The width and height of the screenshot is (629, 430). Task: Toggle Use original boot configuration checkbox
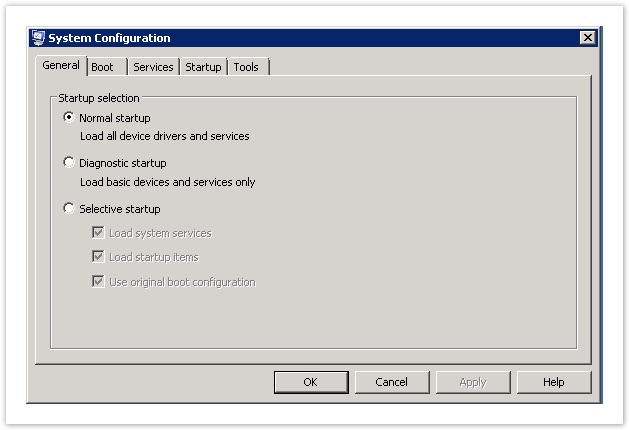(98, 281)
